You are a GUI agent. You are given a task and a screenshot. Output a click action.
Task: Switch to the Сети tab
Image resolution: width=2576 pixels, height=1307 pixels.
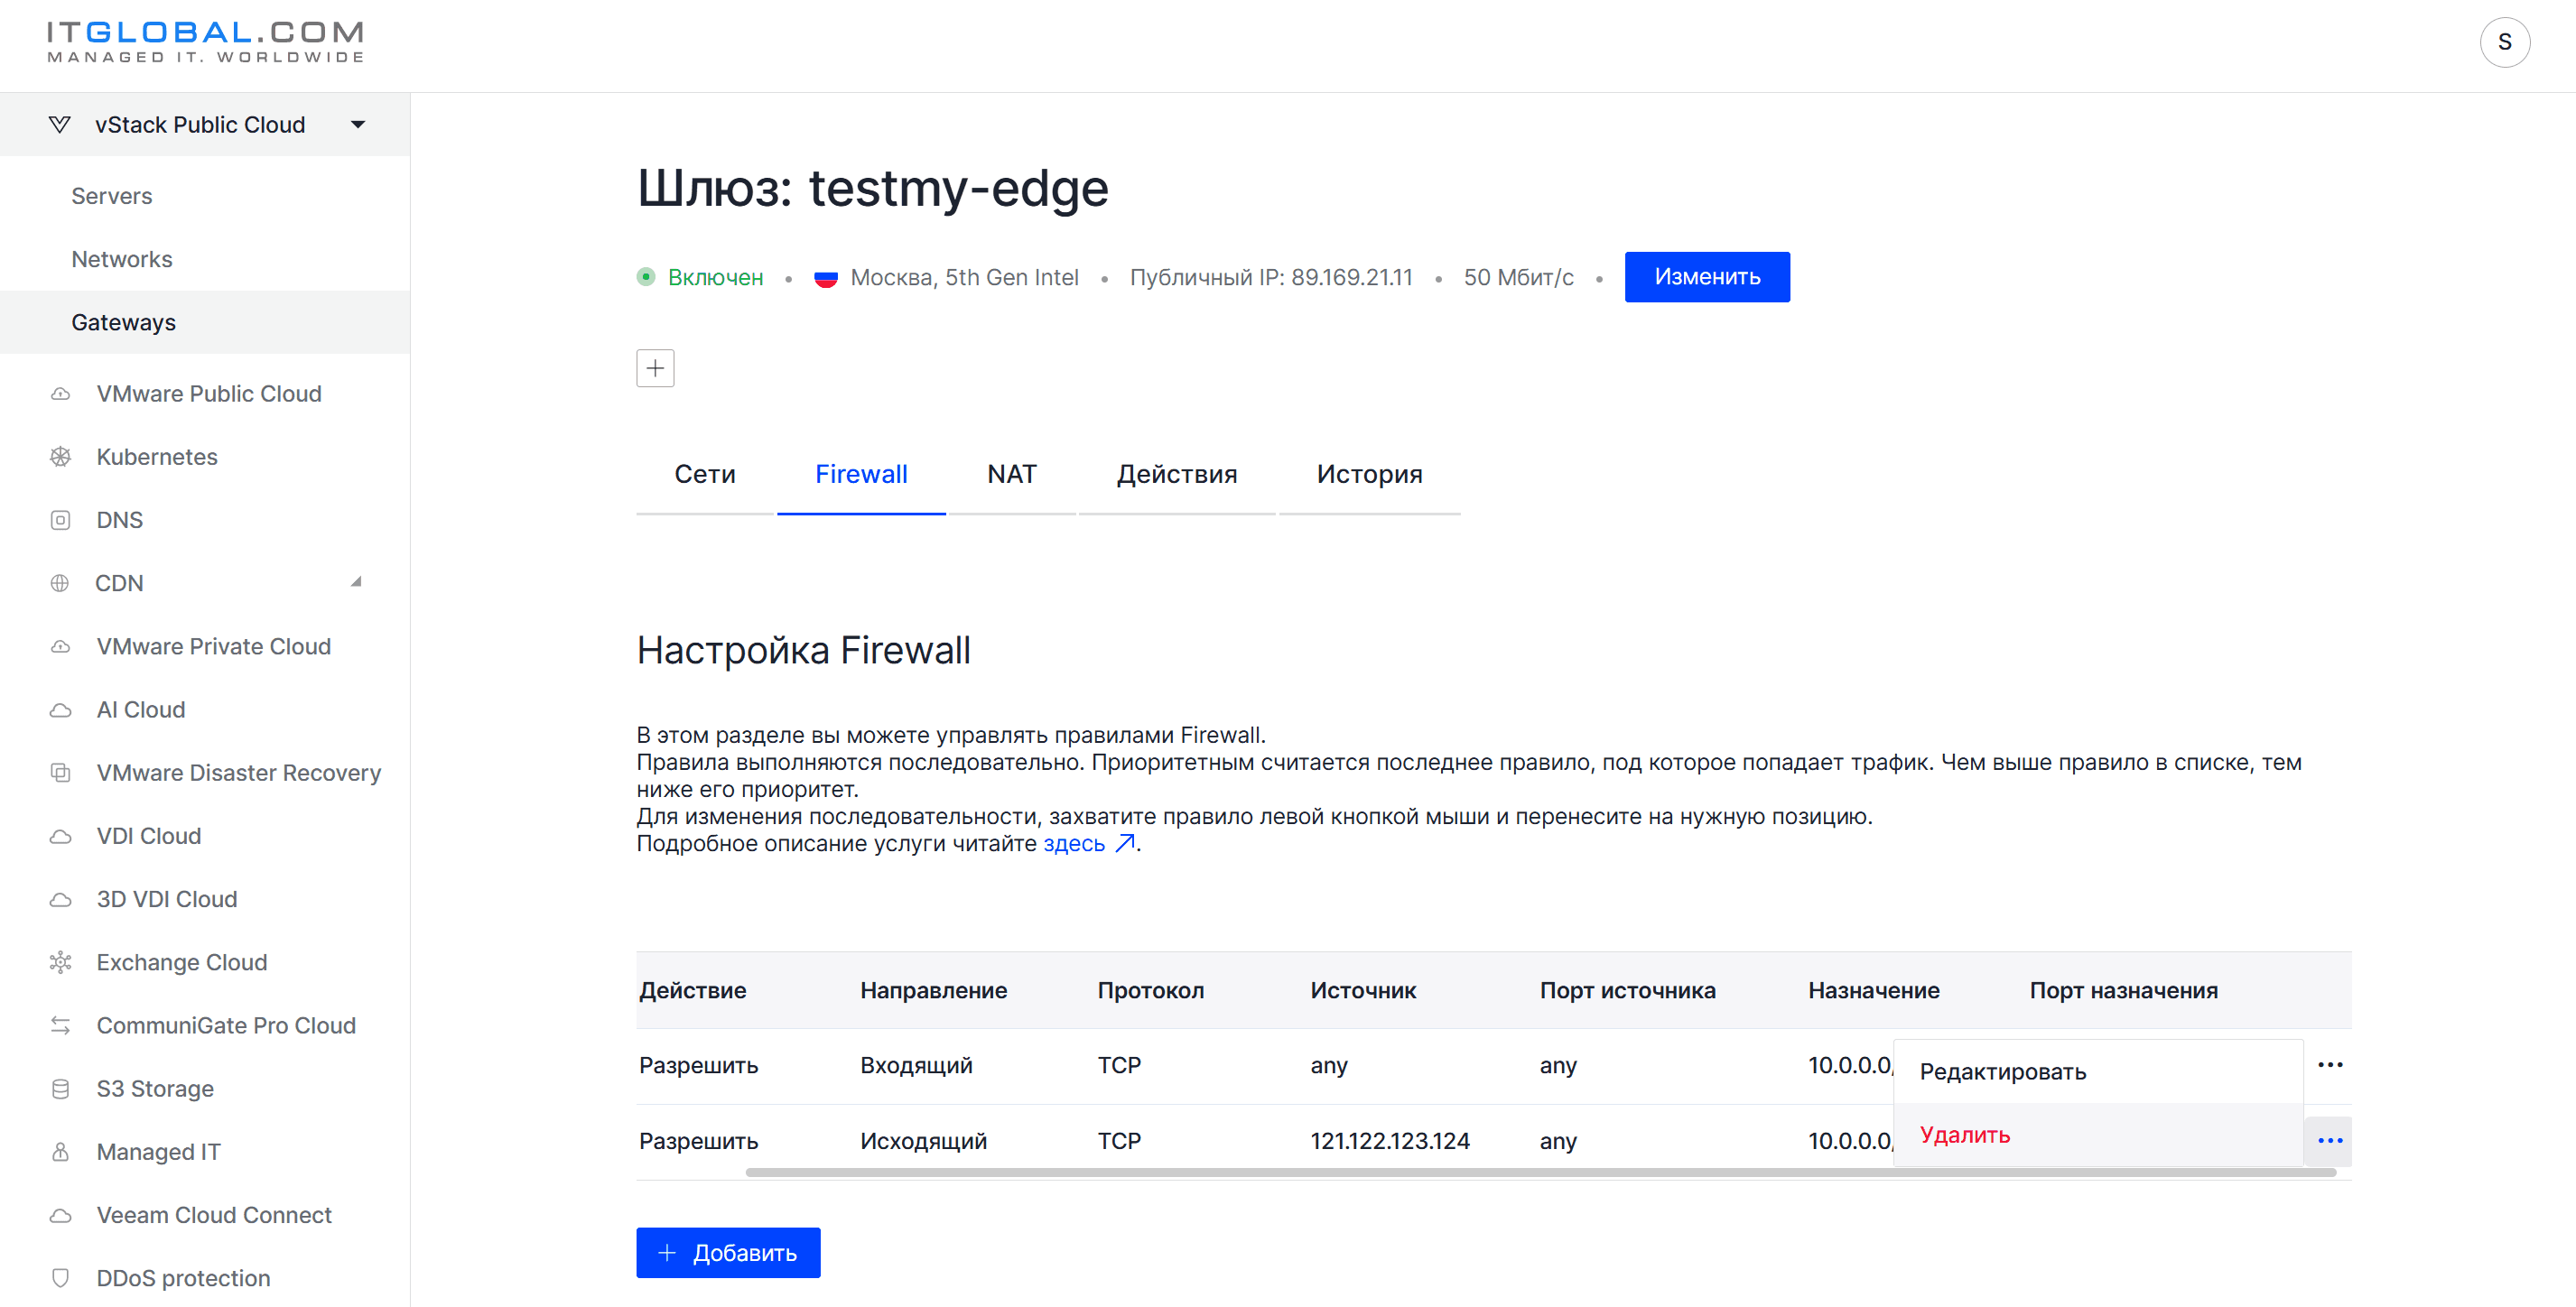[x=705, y=475]
